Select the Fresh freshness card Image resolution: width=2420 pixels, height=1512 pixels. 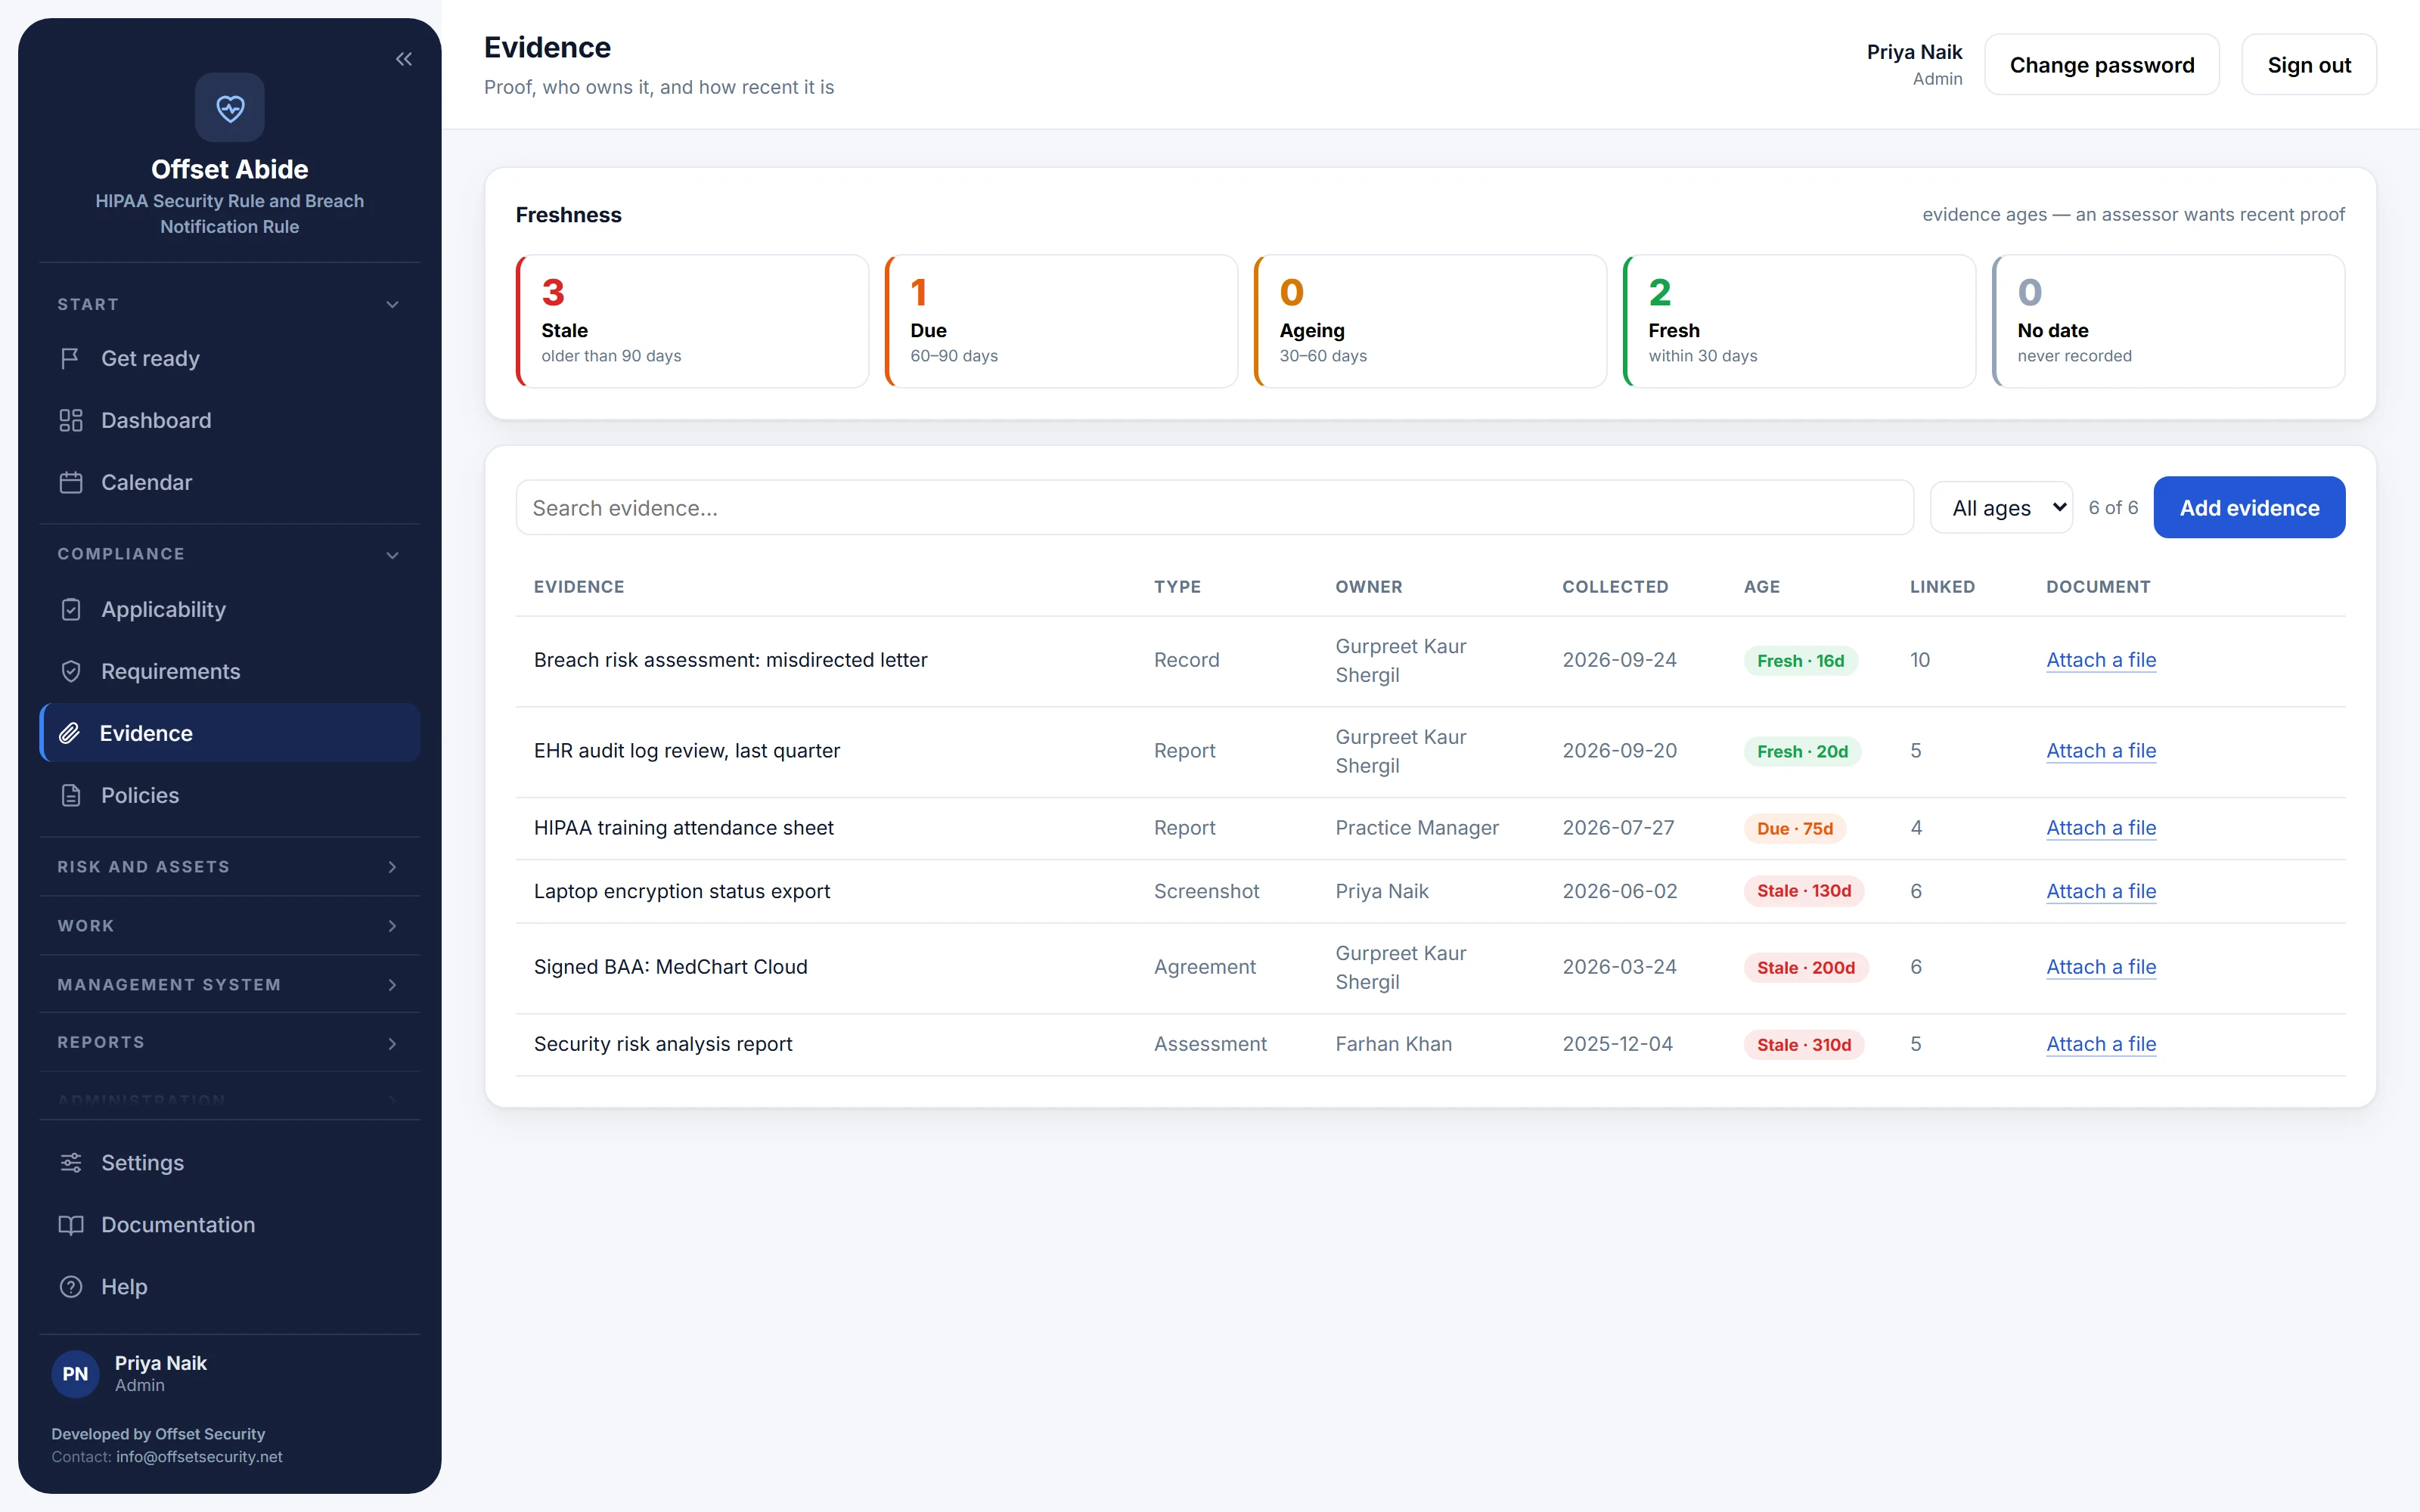click(x=1799, y=321)
